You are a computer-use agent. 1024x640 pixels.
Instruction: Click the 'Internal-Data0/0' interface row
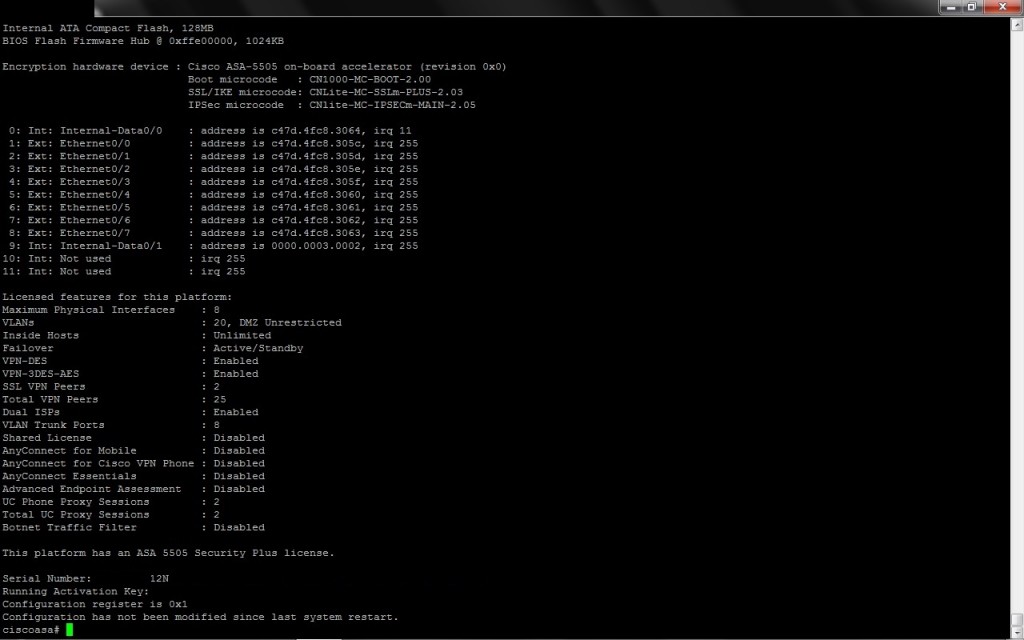pyautogui.click(x=210, y=131)
